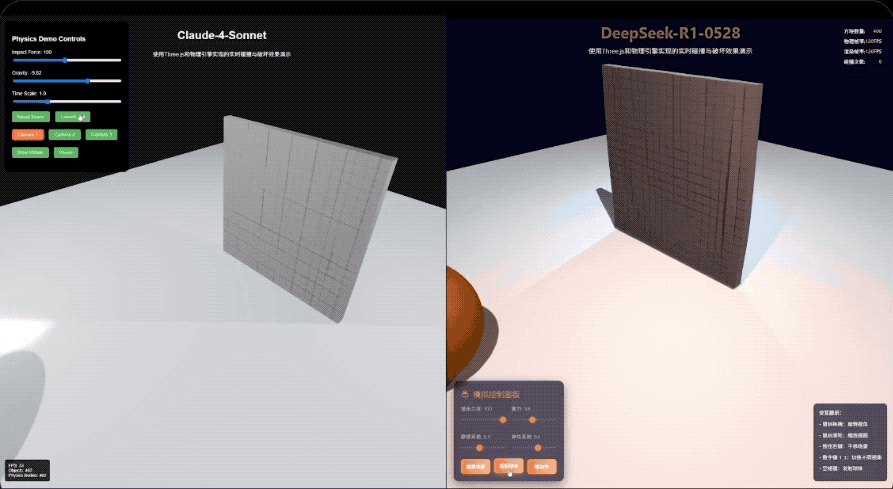
Task: Click the Pause green button
Action: 66,153
